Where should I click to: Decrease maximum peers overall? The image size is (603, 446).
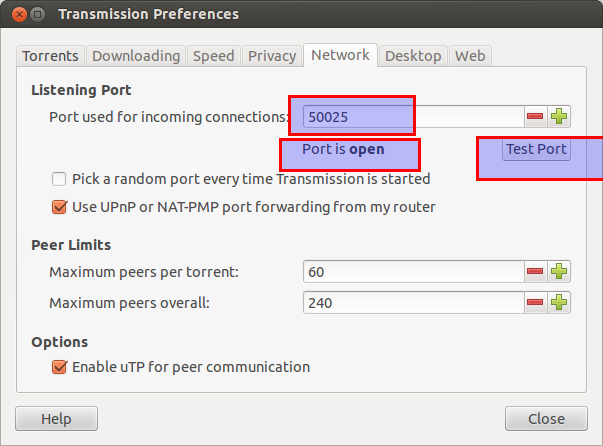pos(535,303)
